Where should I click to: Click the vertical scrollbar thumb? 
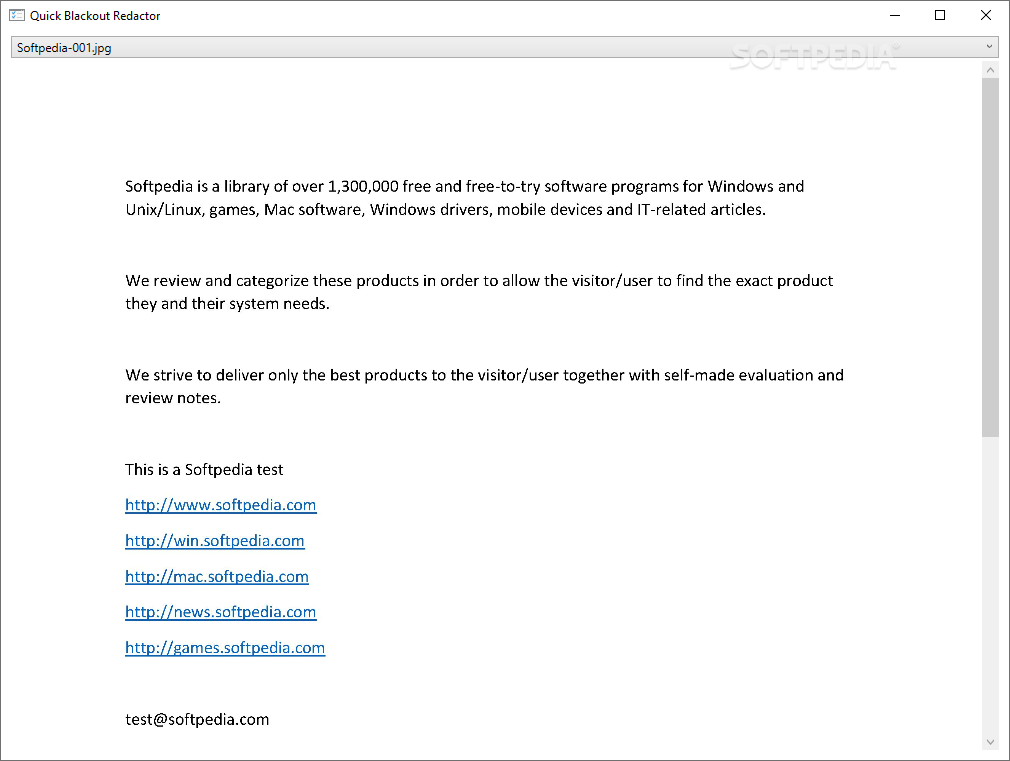[x=990, y=257]
